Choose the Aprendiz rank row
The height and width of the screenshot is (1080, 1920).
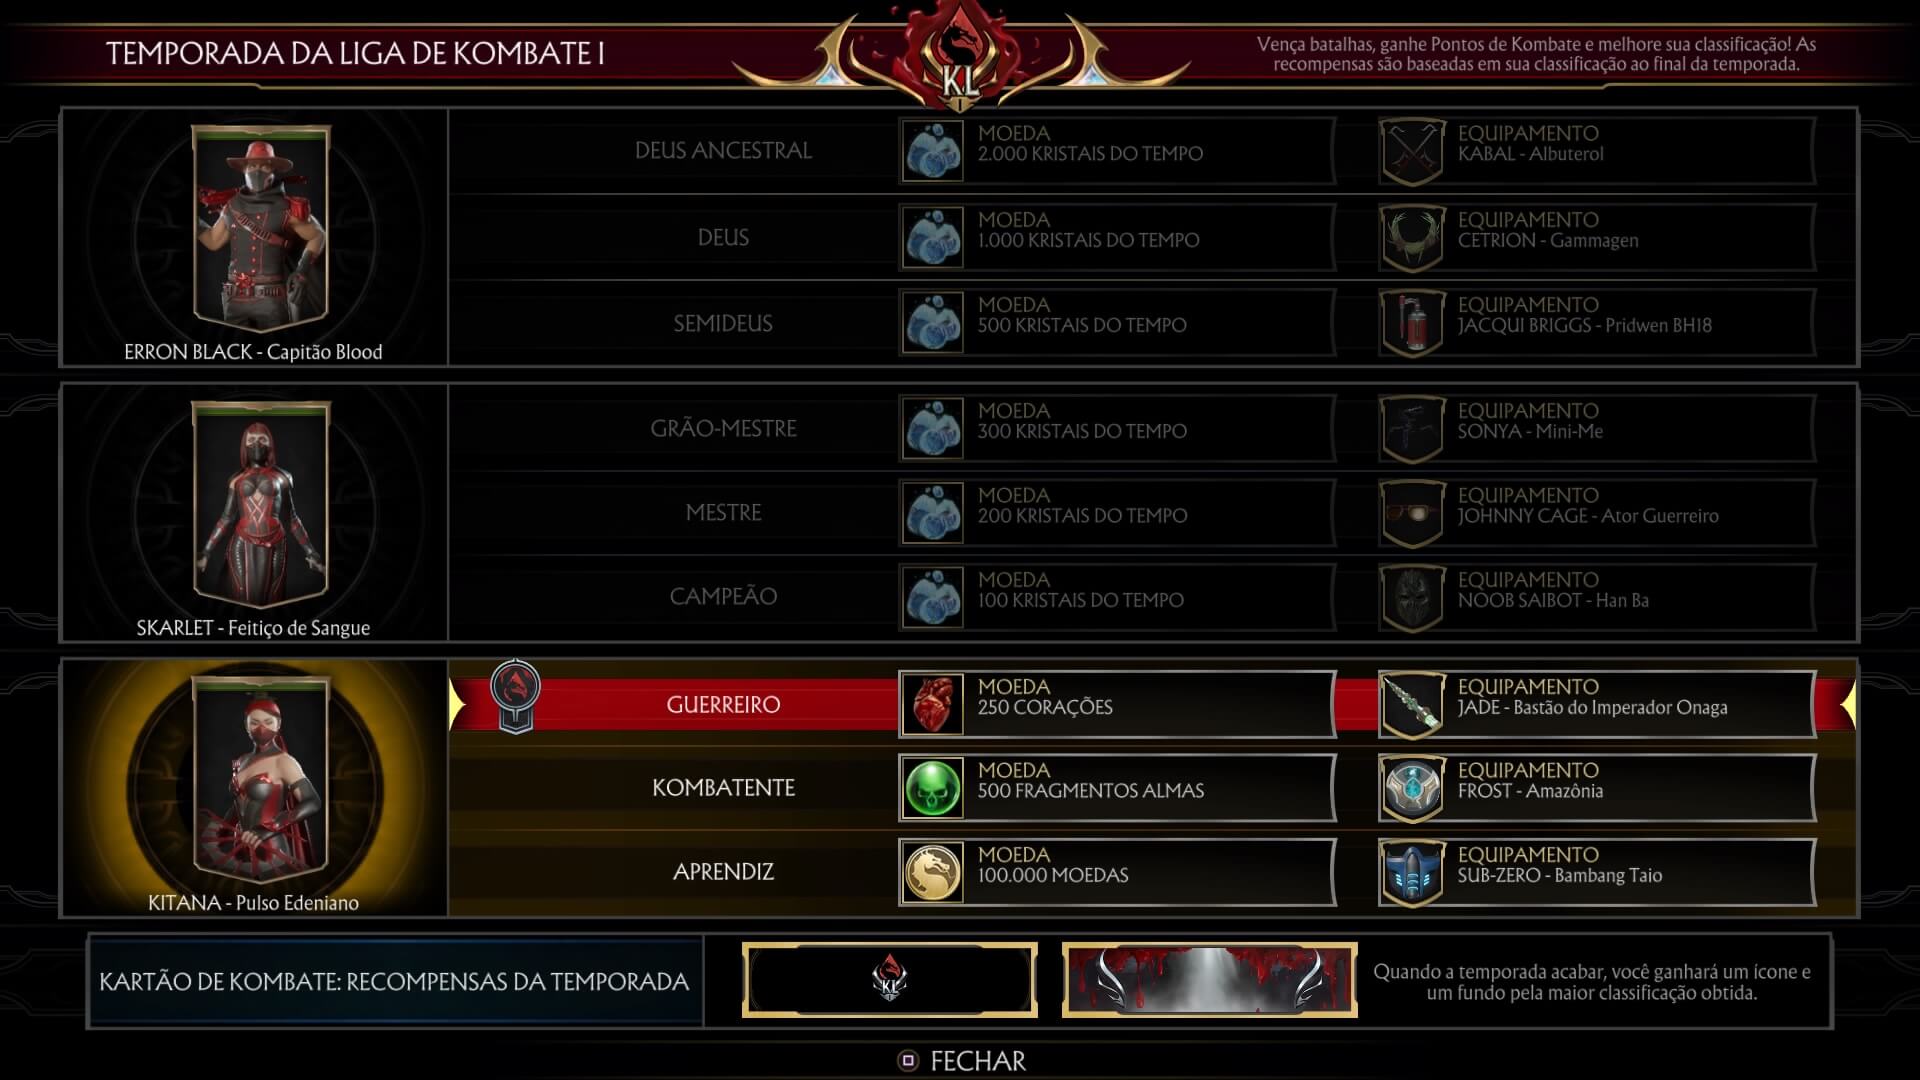(x=1152, y=872)
